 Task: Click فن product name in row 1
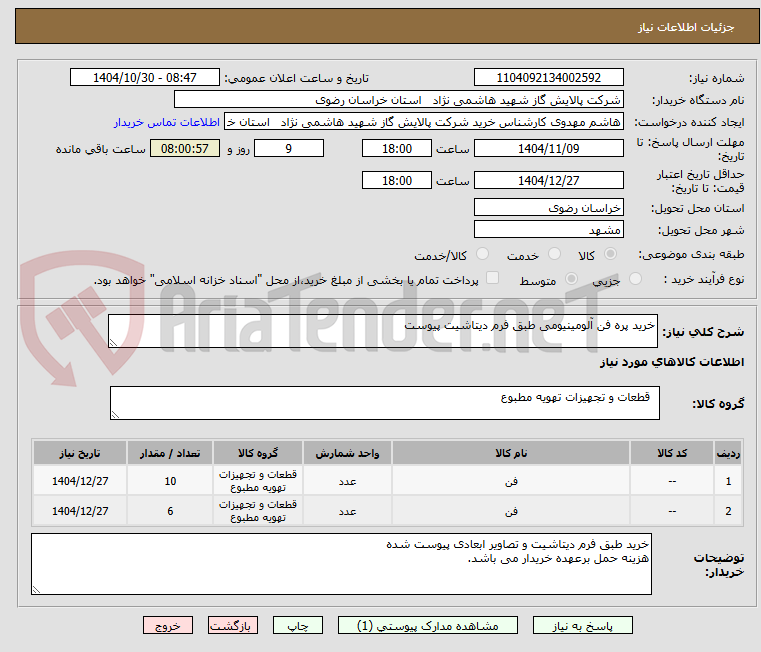[x=511, y=481]
